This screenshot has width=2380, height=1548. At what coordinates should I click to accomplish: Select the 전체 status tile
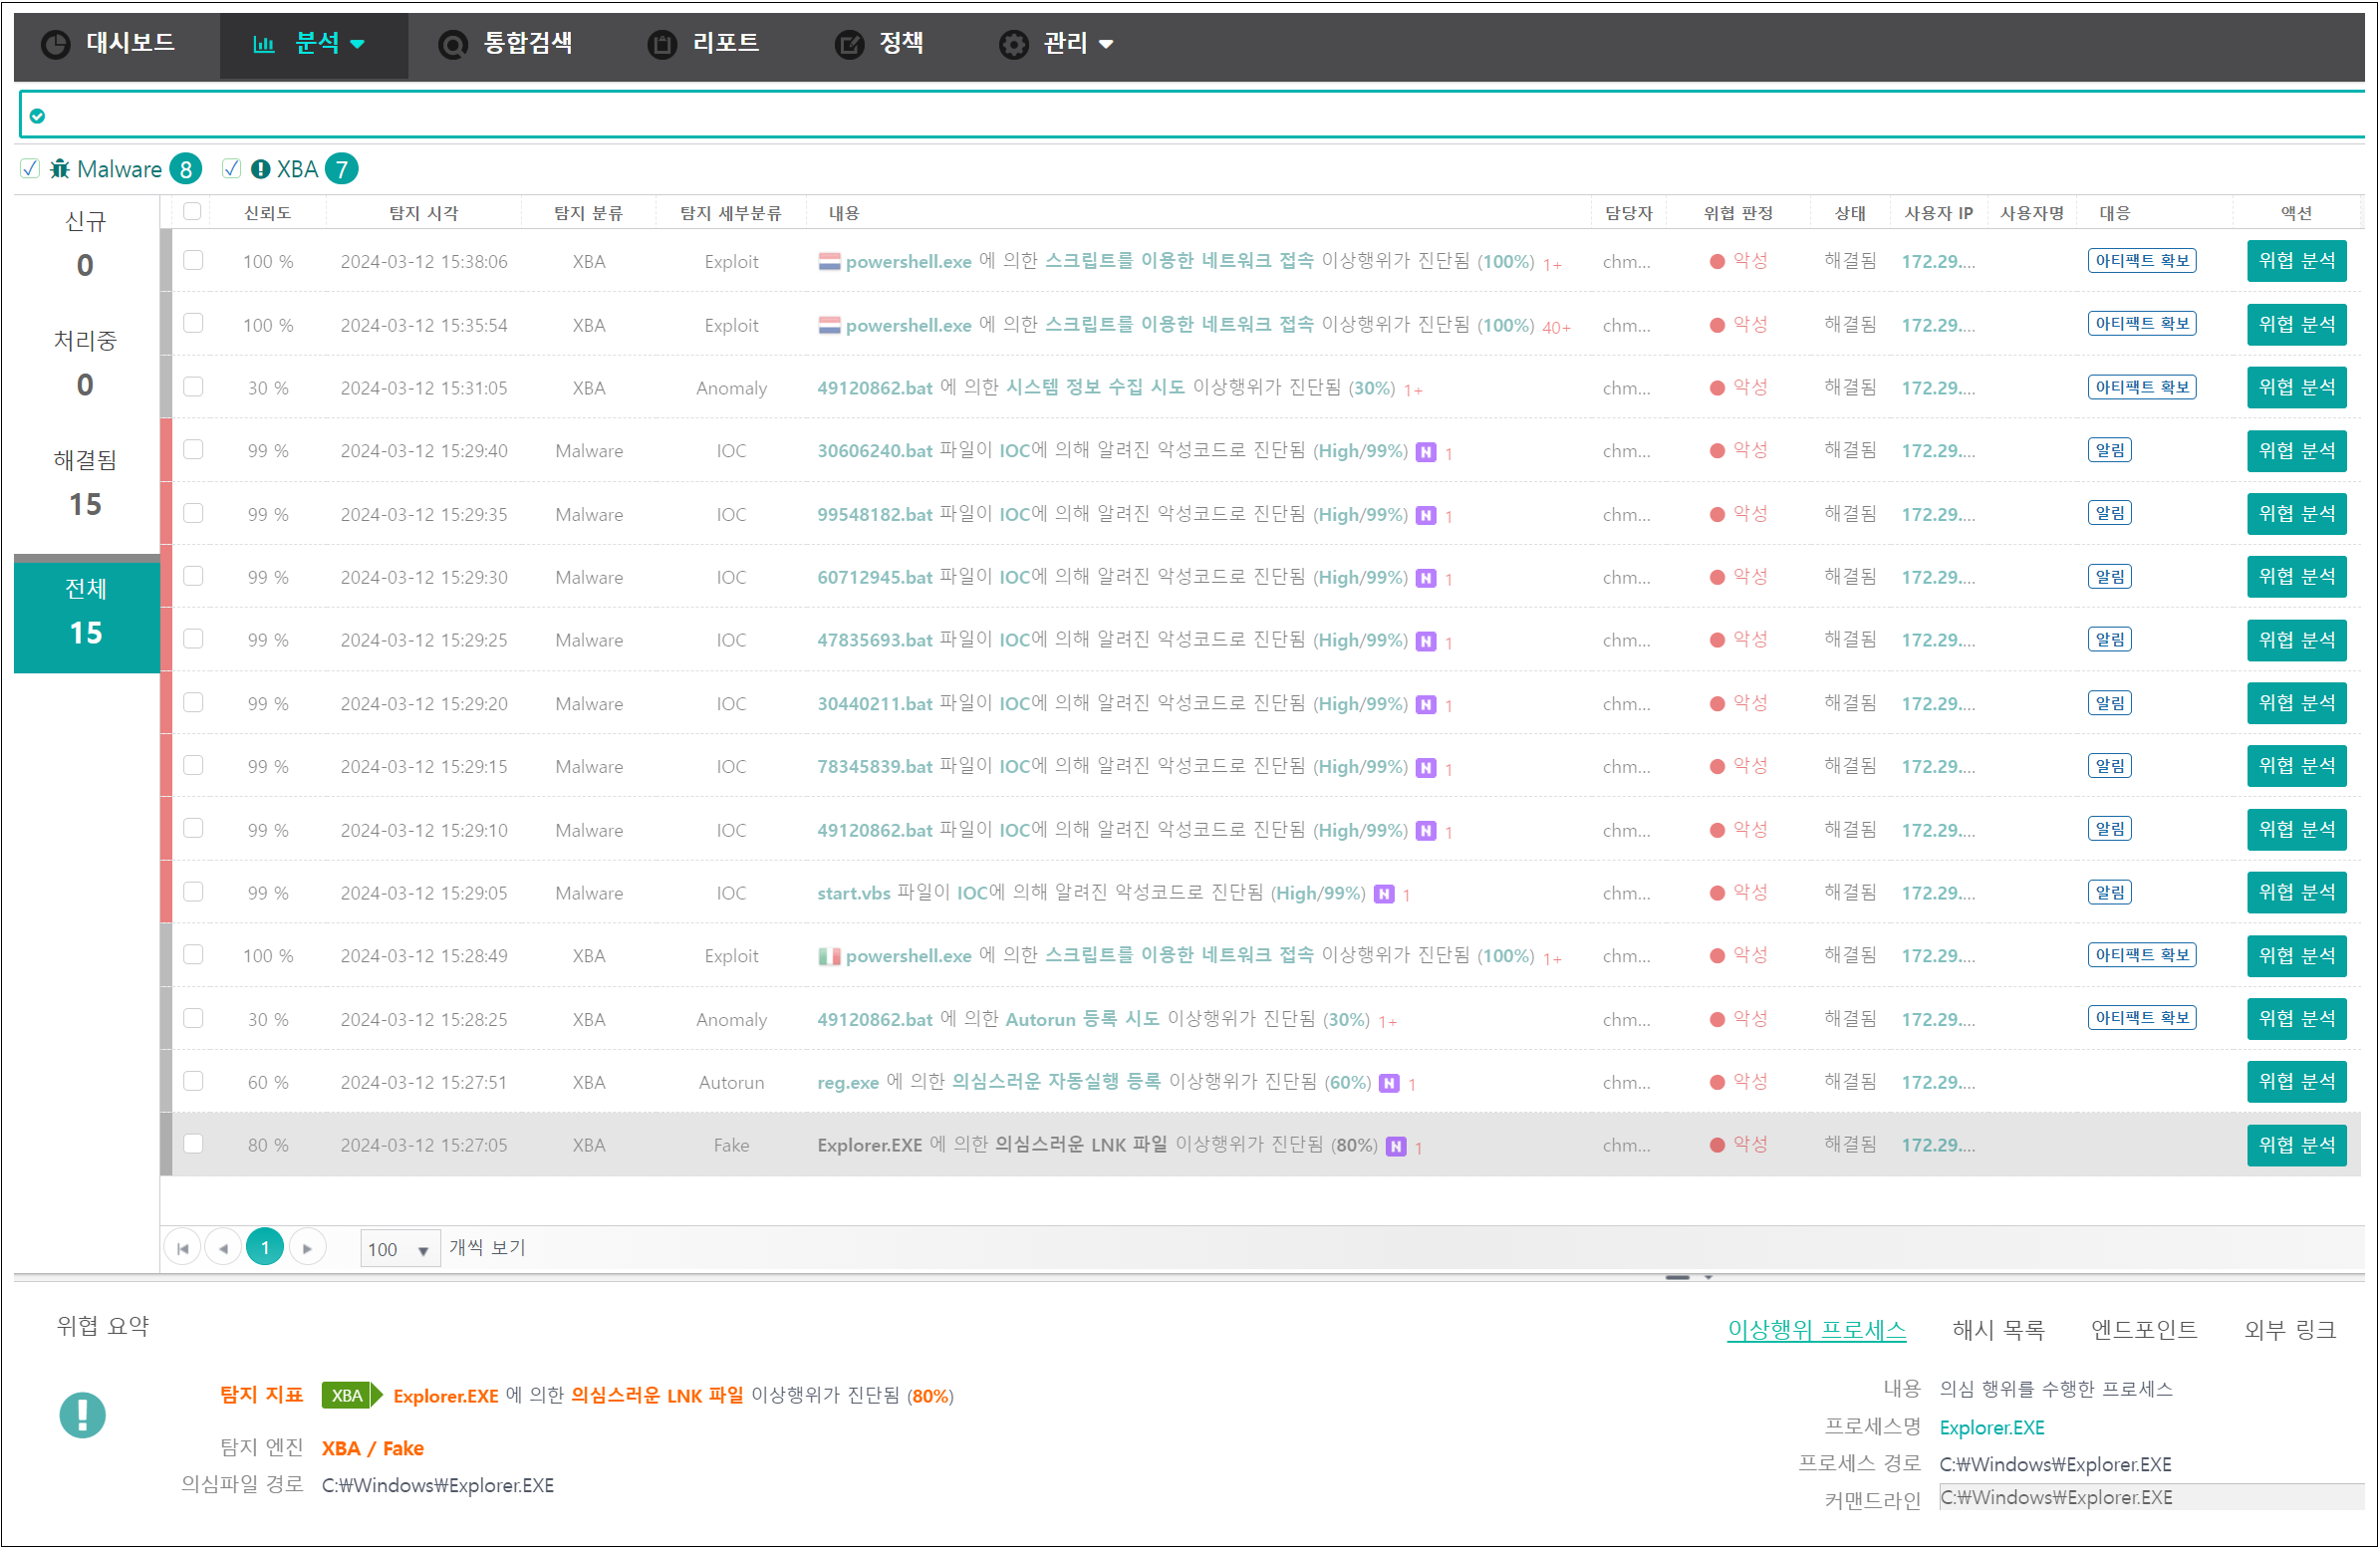point(85,612)
